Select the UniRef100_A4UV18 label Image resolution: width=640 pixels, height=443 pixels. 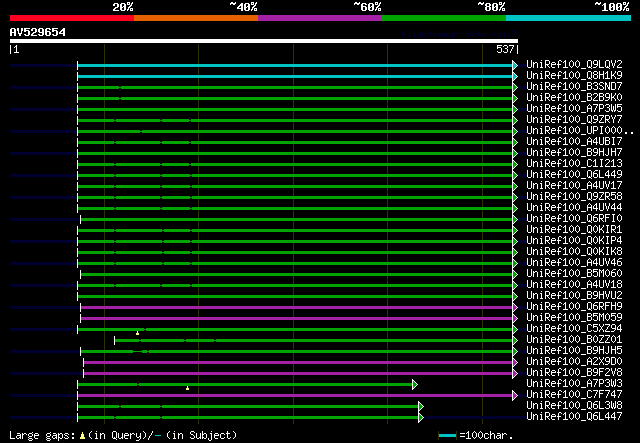tap(574, 285)
